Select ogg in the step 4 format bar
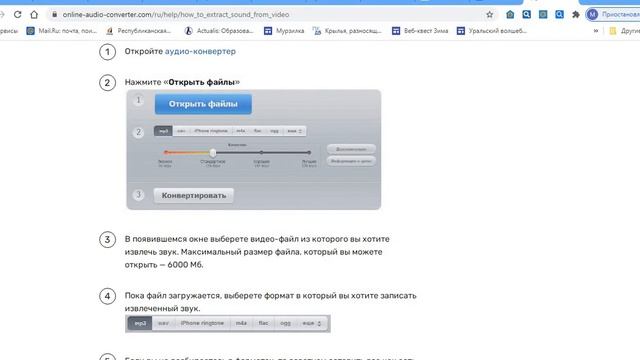Screen dimensions: 640x360 coord(285,323)
